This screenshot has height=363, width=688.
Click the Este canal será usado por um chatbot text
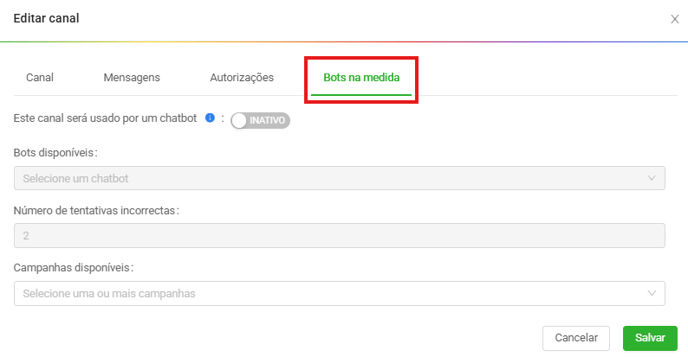(x=105, y=118)
